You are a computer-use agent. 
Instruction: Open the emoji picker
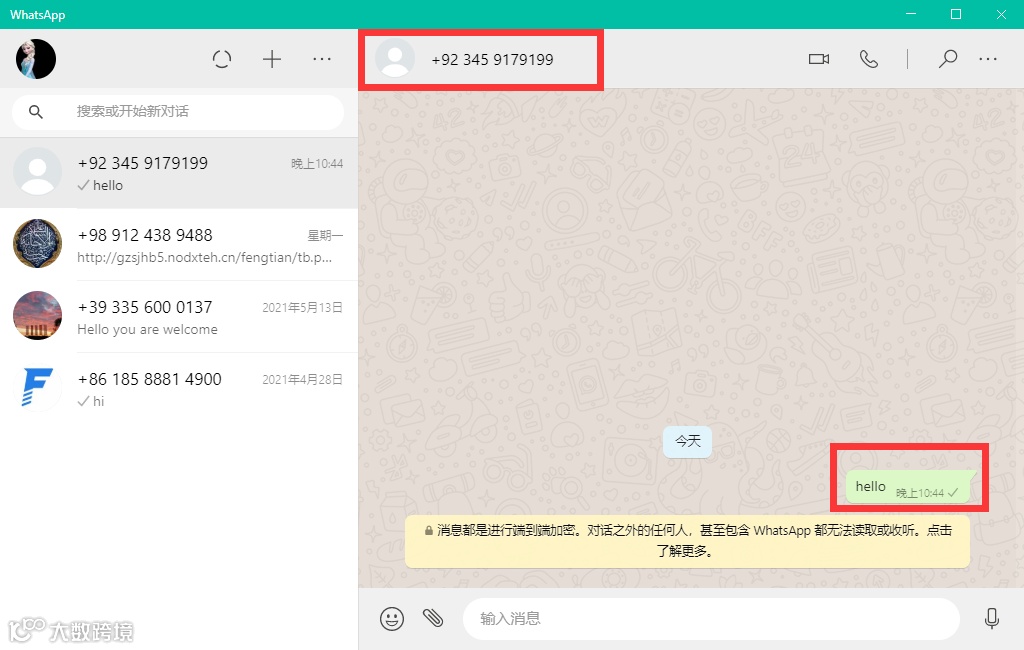click(392, 618)
